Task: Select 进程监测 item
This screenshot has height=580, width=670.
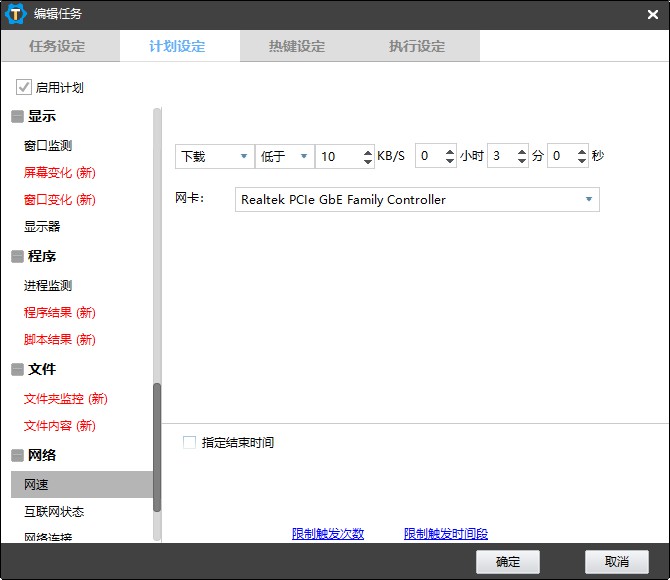Action: point(48,286)
